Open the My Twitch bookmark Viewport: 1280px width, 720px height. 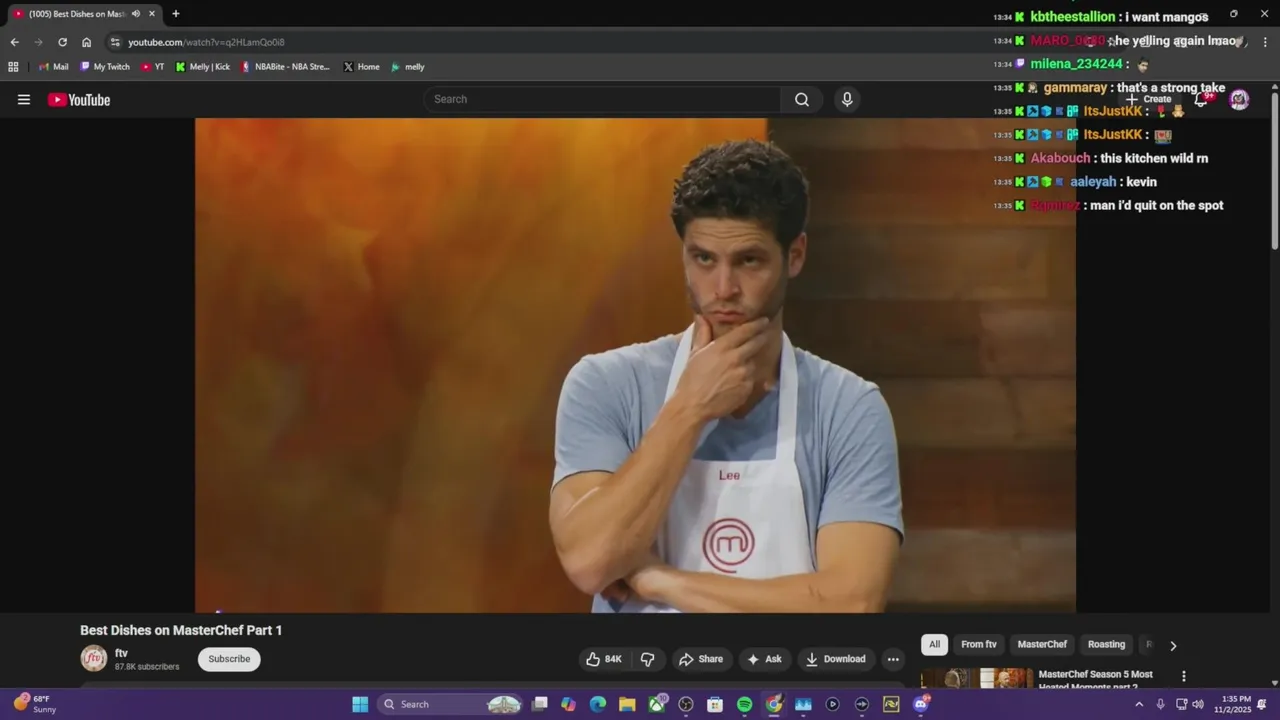coord(105,67)
